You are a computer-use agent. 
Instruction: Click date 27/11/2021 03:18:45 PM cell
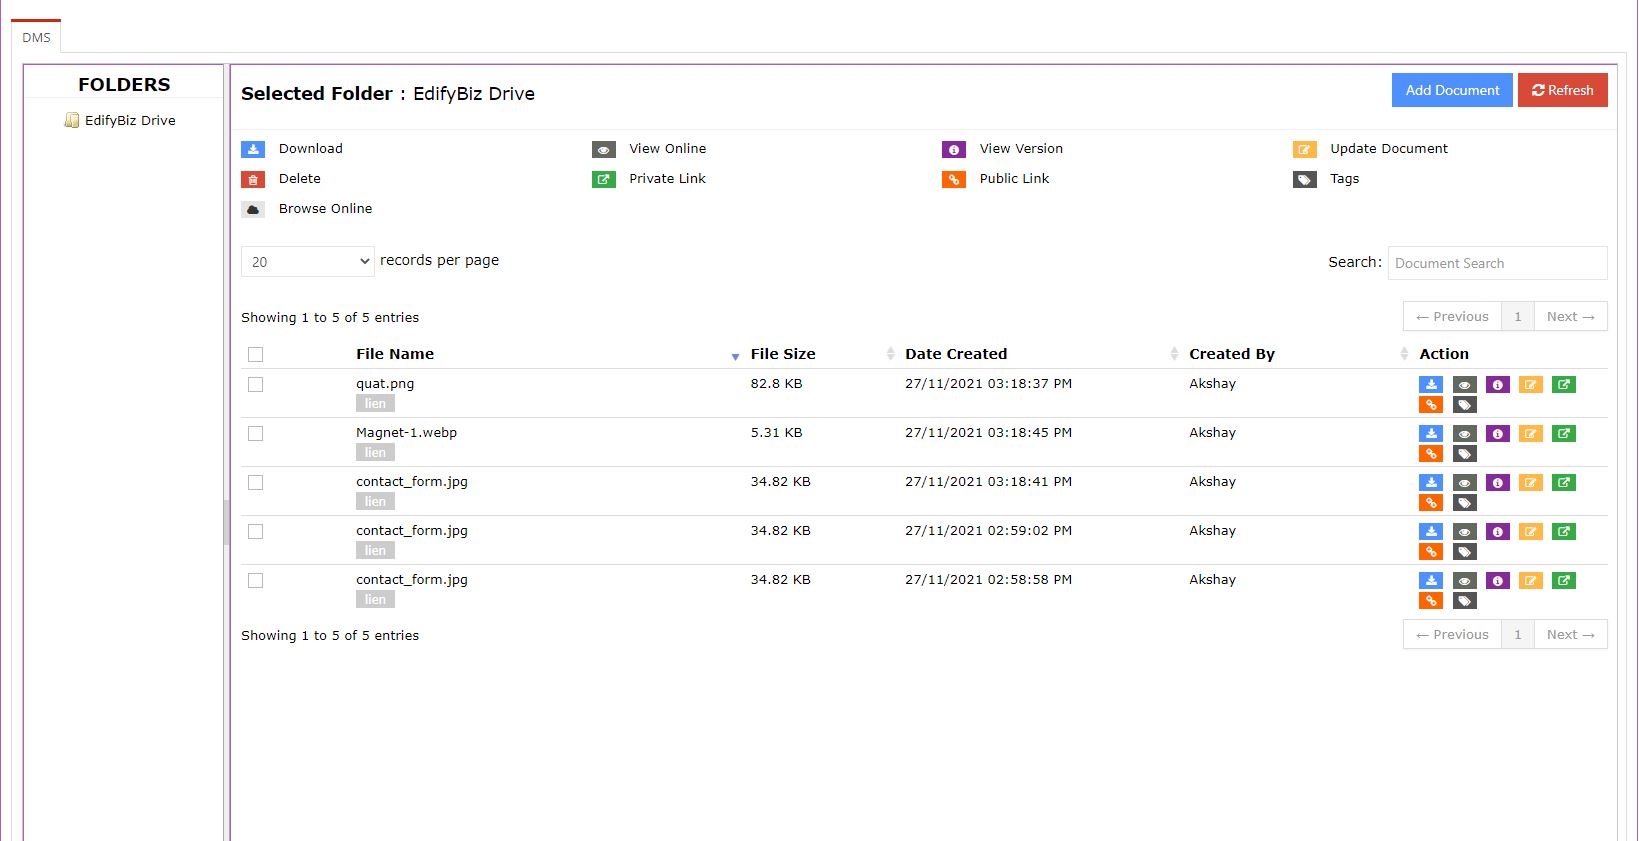tap(988, 432)
